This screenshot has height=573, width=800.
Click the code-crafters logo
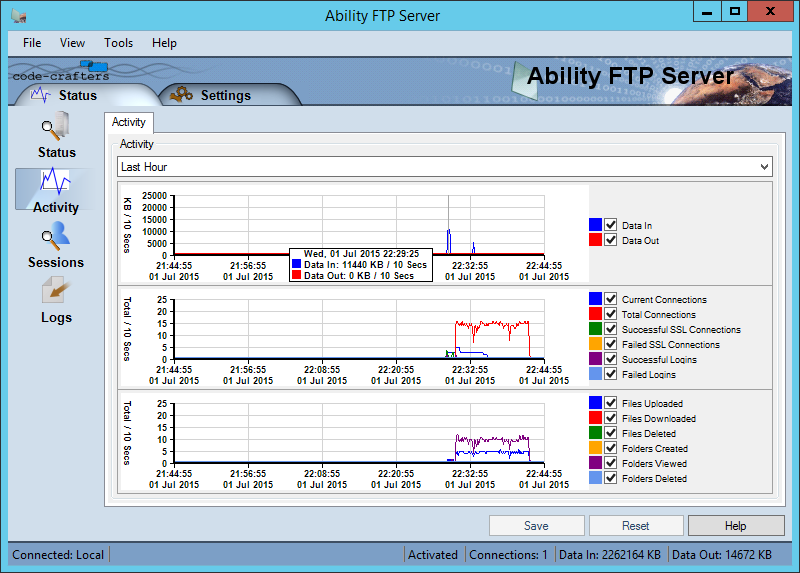[58, 72]
